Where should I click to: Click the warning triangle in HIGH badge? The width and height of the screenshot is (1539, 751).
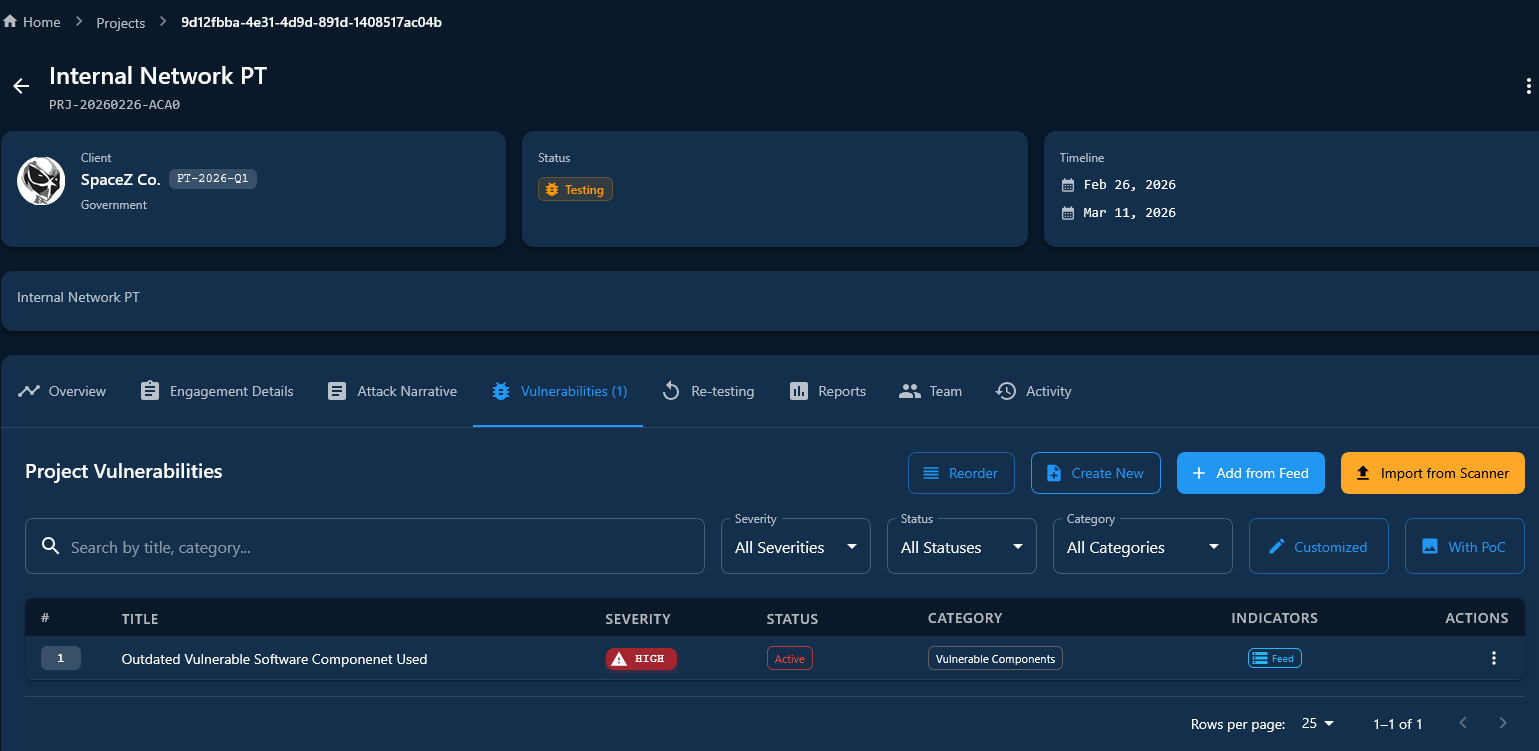point(619,659)
